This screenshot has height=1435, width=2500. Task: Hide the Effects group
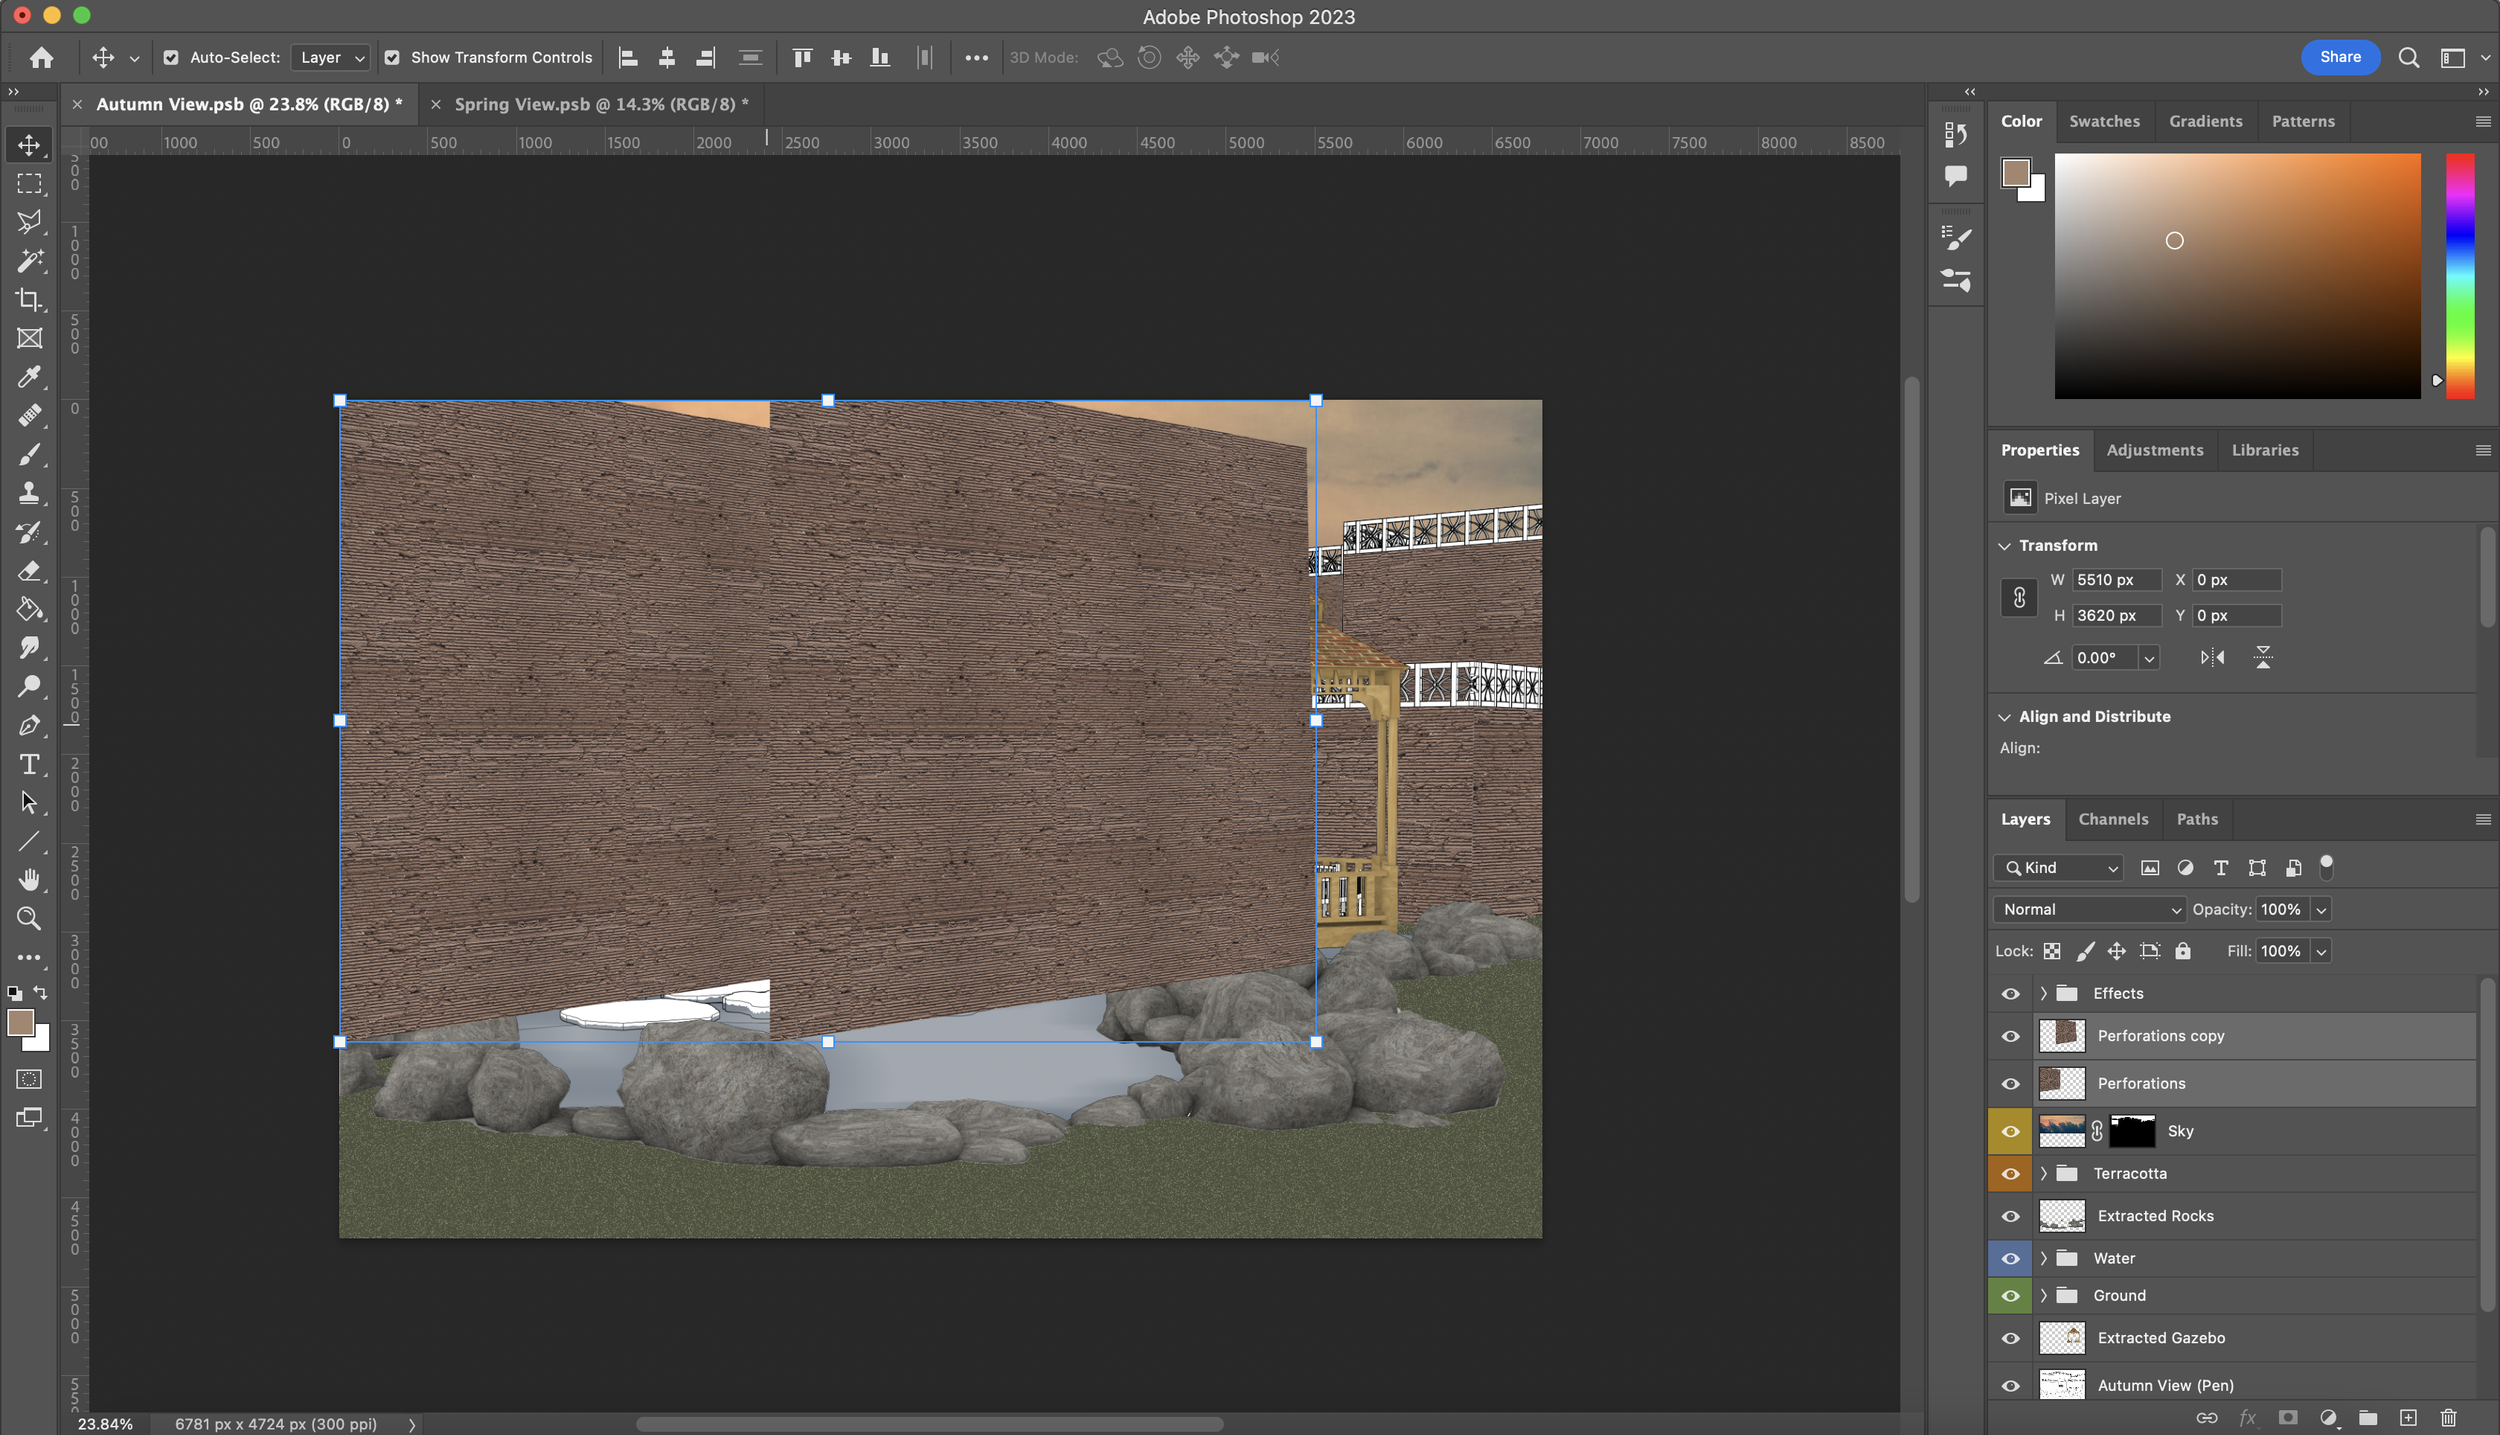[2010, 994]
